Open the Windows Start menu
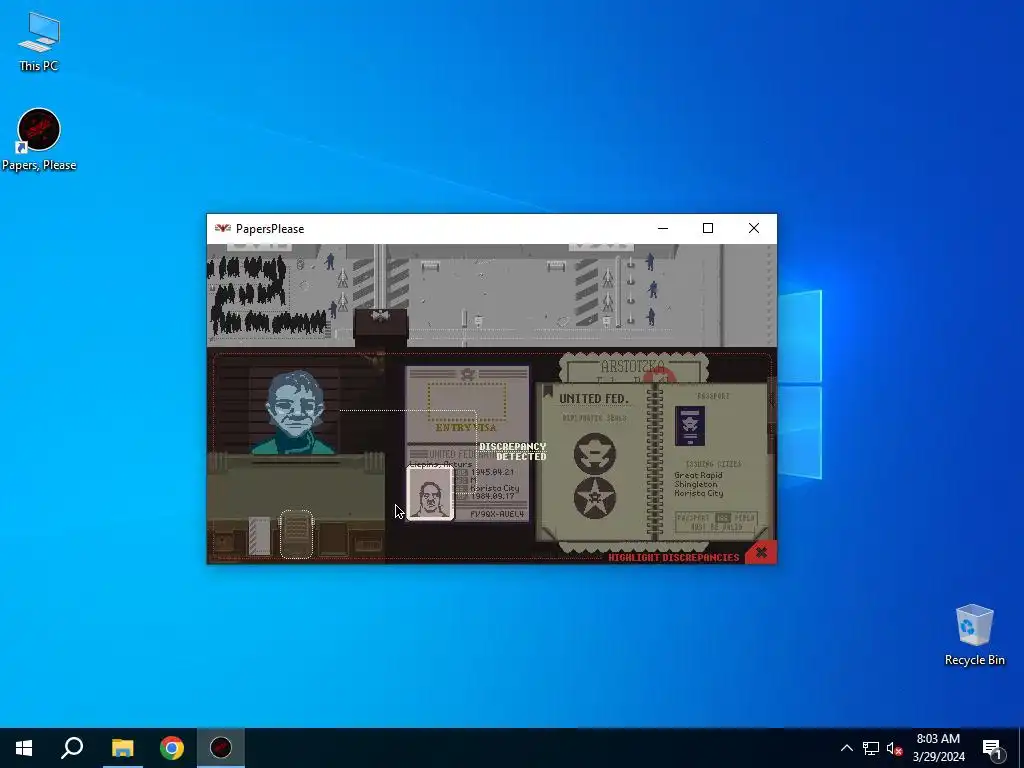The width and height of the screenshot is (1024, 768). point(24,748)
